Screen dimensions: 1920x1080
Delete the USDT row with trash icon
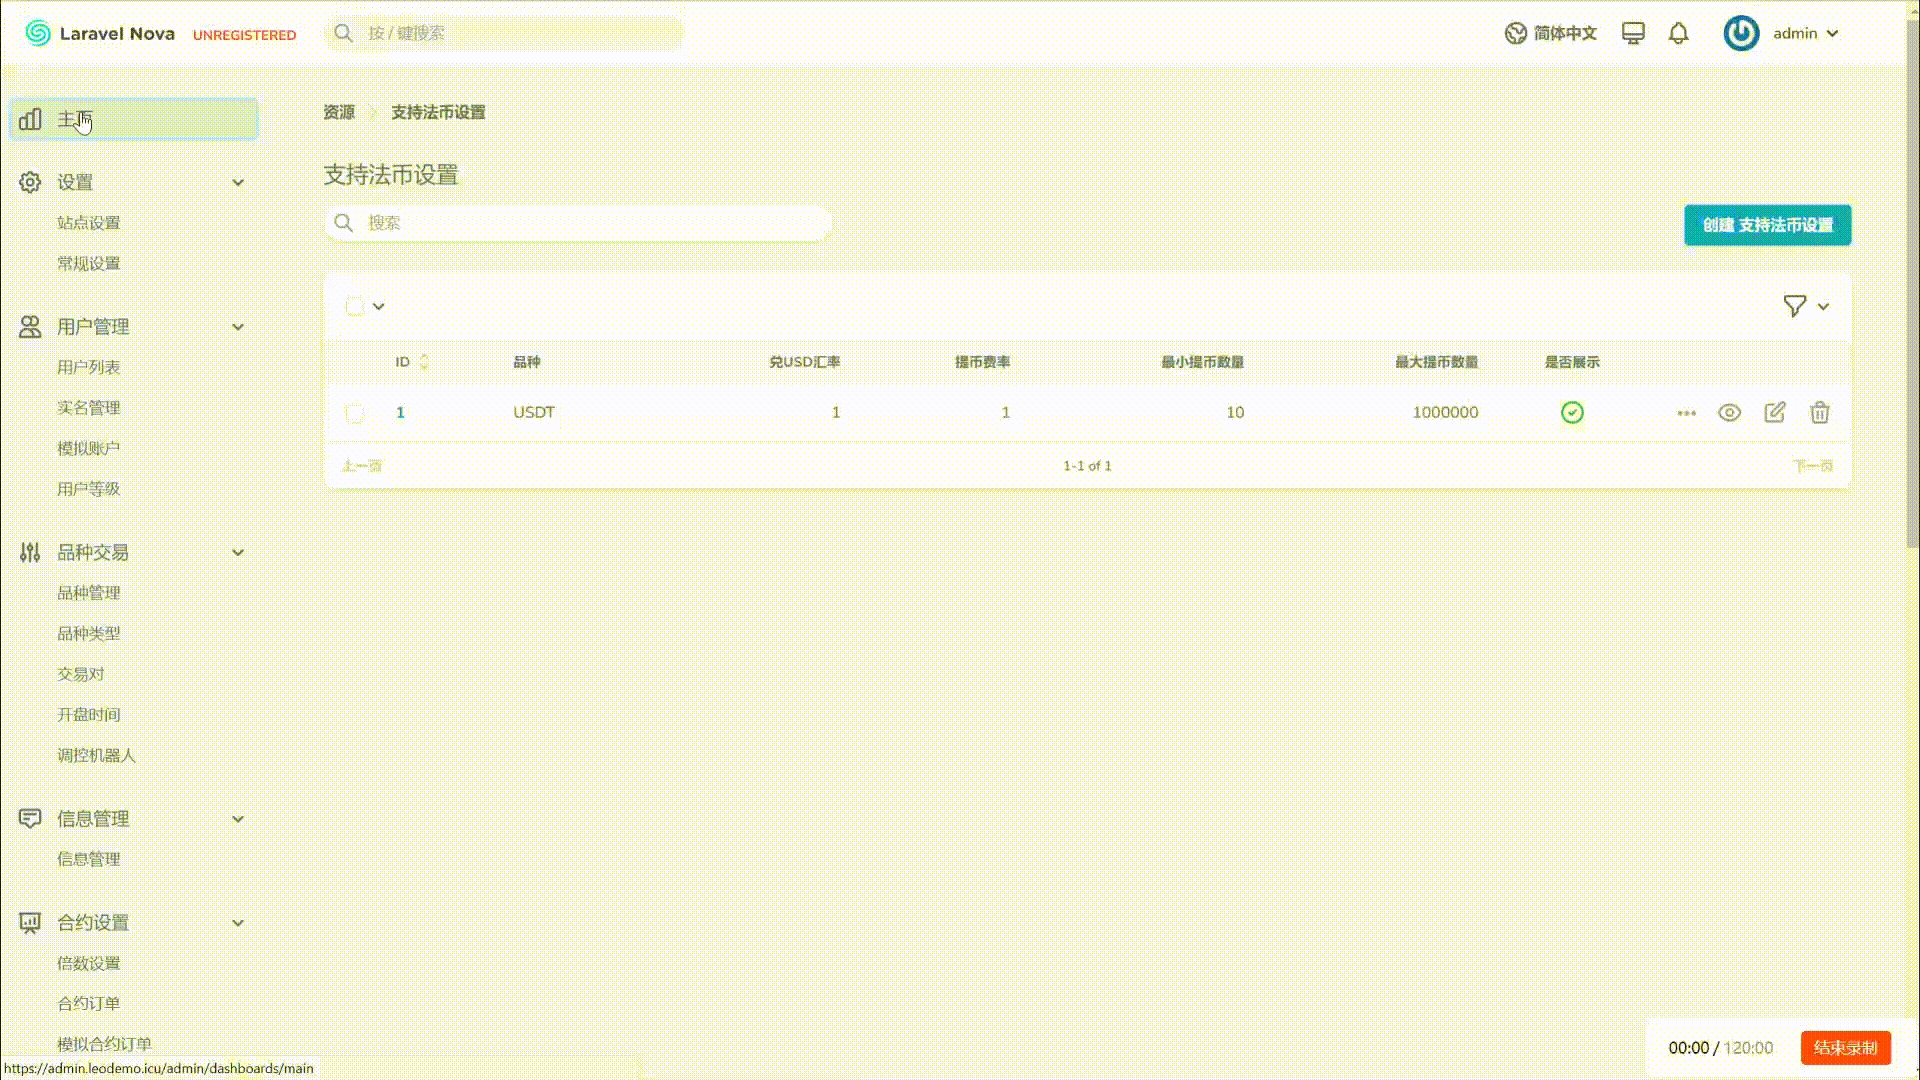1819,412
